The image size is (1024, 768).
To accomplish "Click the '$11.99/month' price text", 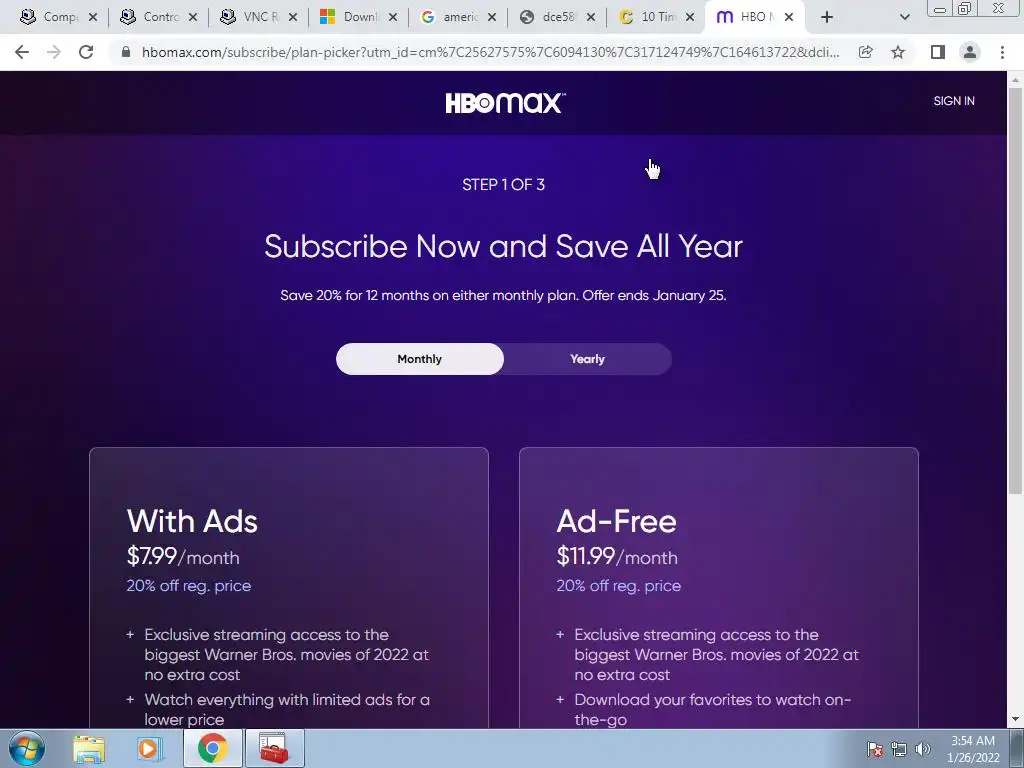I will [617, 556].
